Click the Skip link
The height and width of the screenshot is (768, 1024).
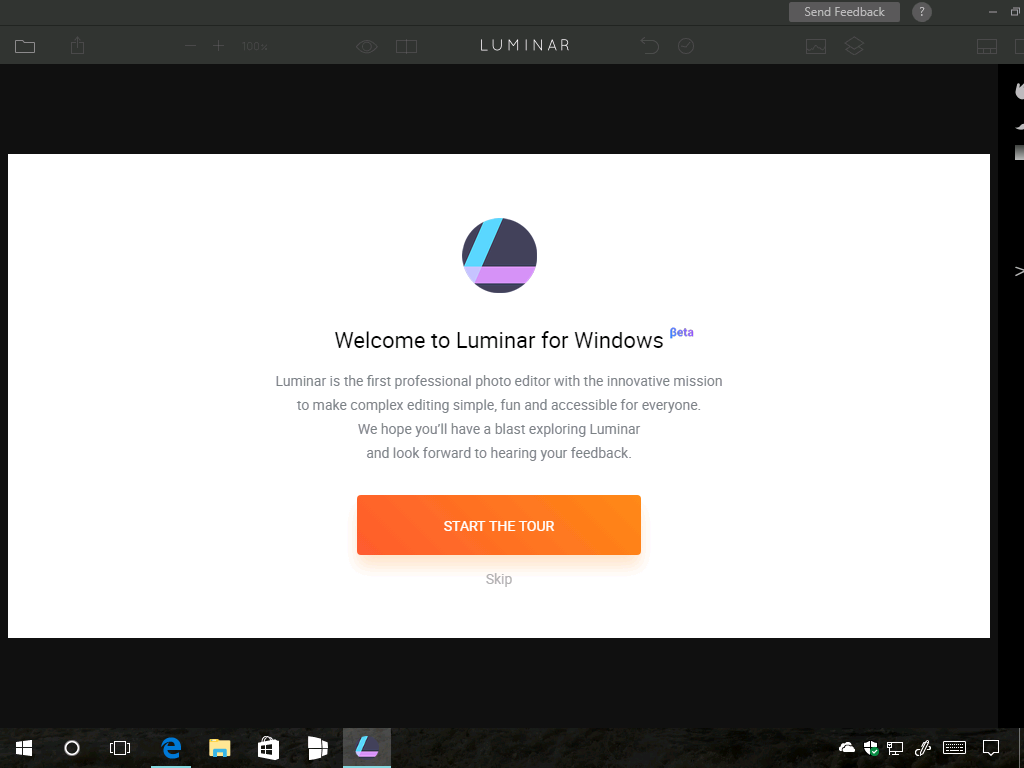point(499,579)
